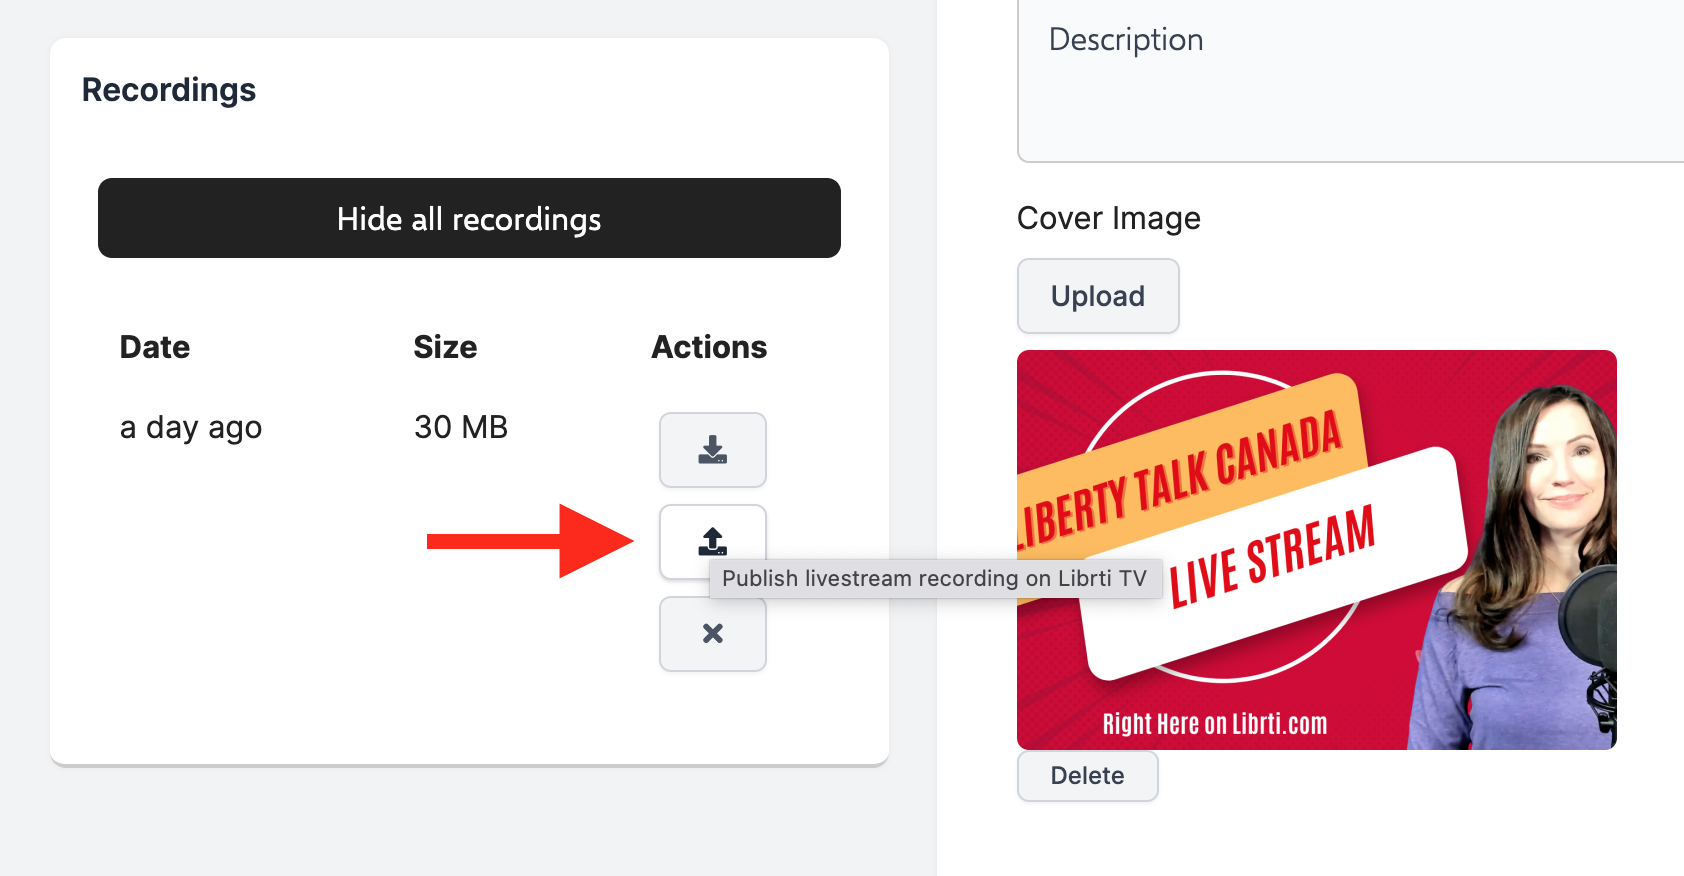Viewport: 1684px width, 876px height.
Task: Open the Liberty Talk Canada cover thumbnail
Action: [1316, 550]
